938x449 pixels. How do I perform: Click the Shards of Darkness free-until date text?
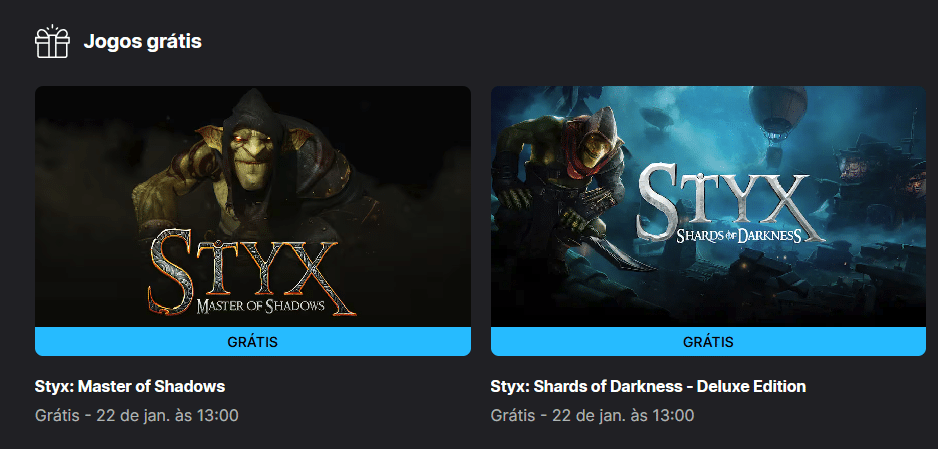tap(593, 415)
